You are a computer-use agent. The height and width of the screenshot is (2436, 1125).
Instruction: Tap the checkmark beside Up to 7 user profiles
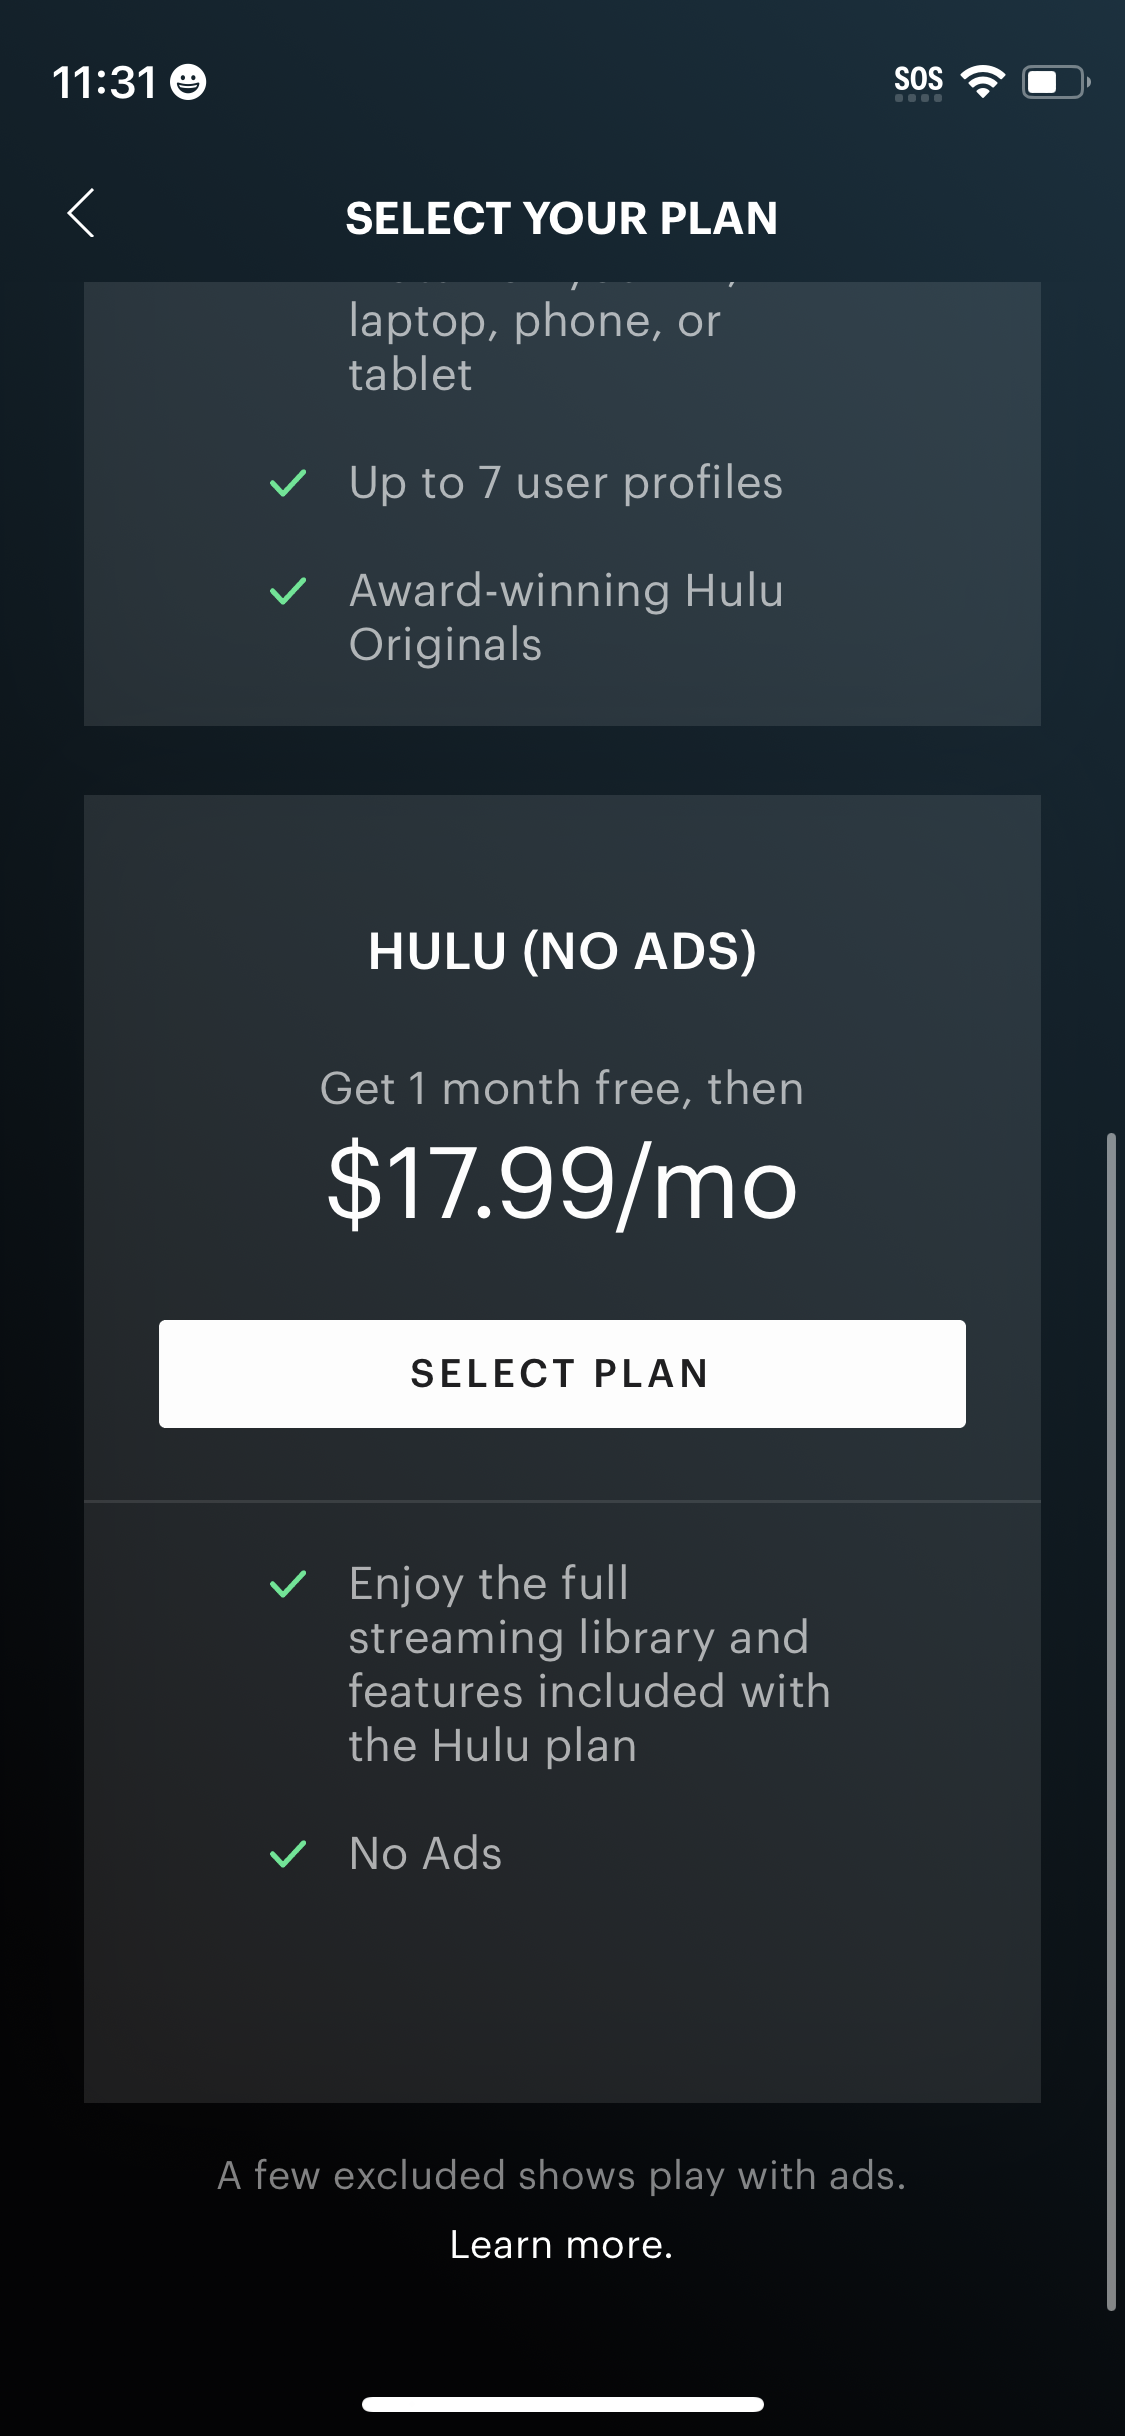(289, 481)
